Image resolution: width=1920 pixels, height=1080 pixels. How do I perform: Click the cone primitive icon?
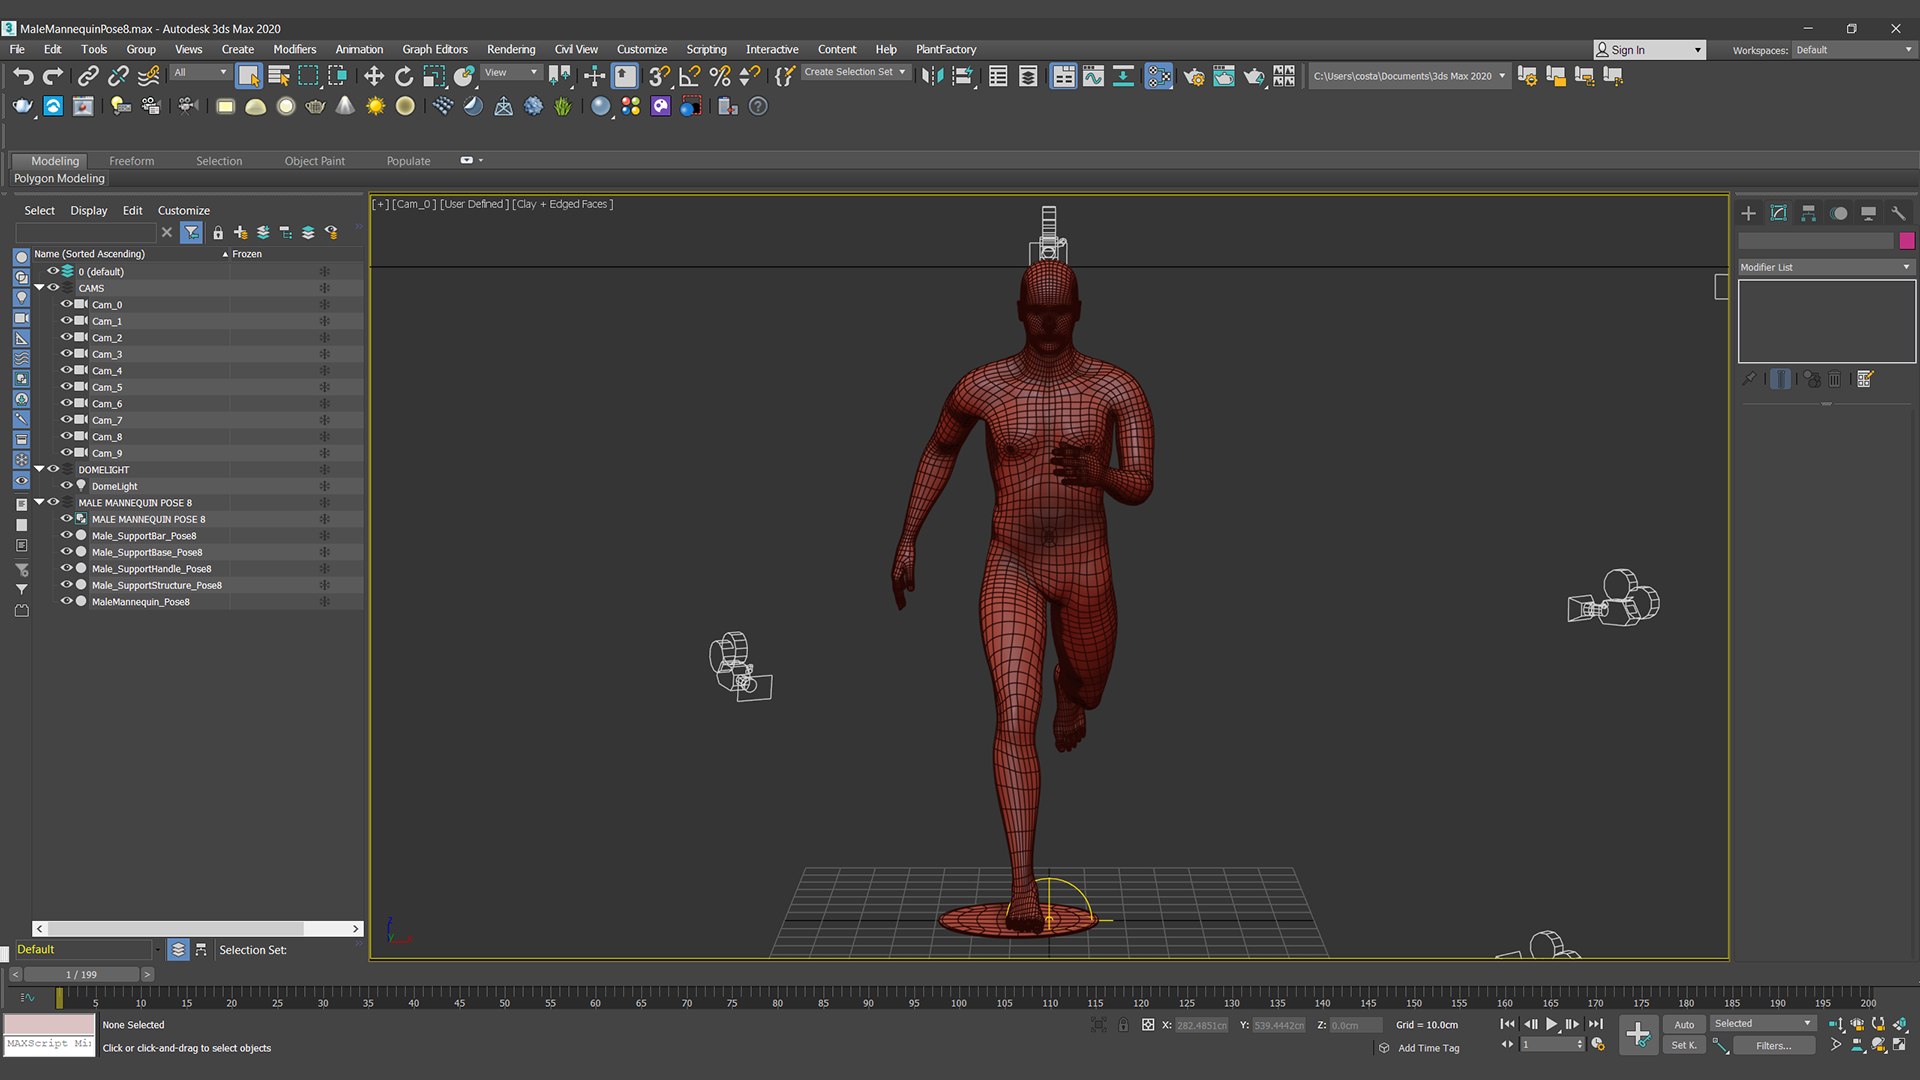(345, 106)
